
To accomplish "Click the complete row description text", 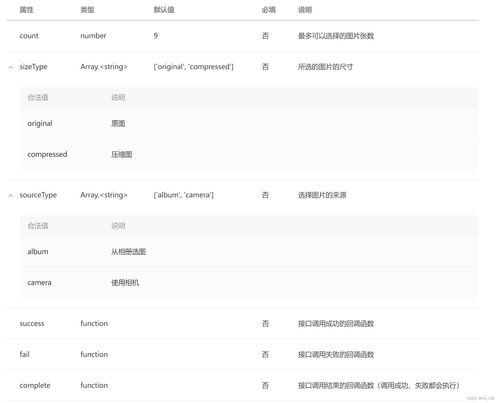I will click(x=379, y=385).
